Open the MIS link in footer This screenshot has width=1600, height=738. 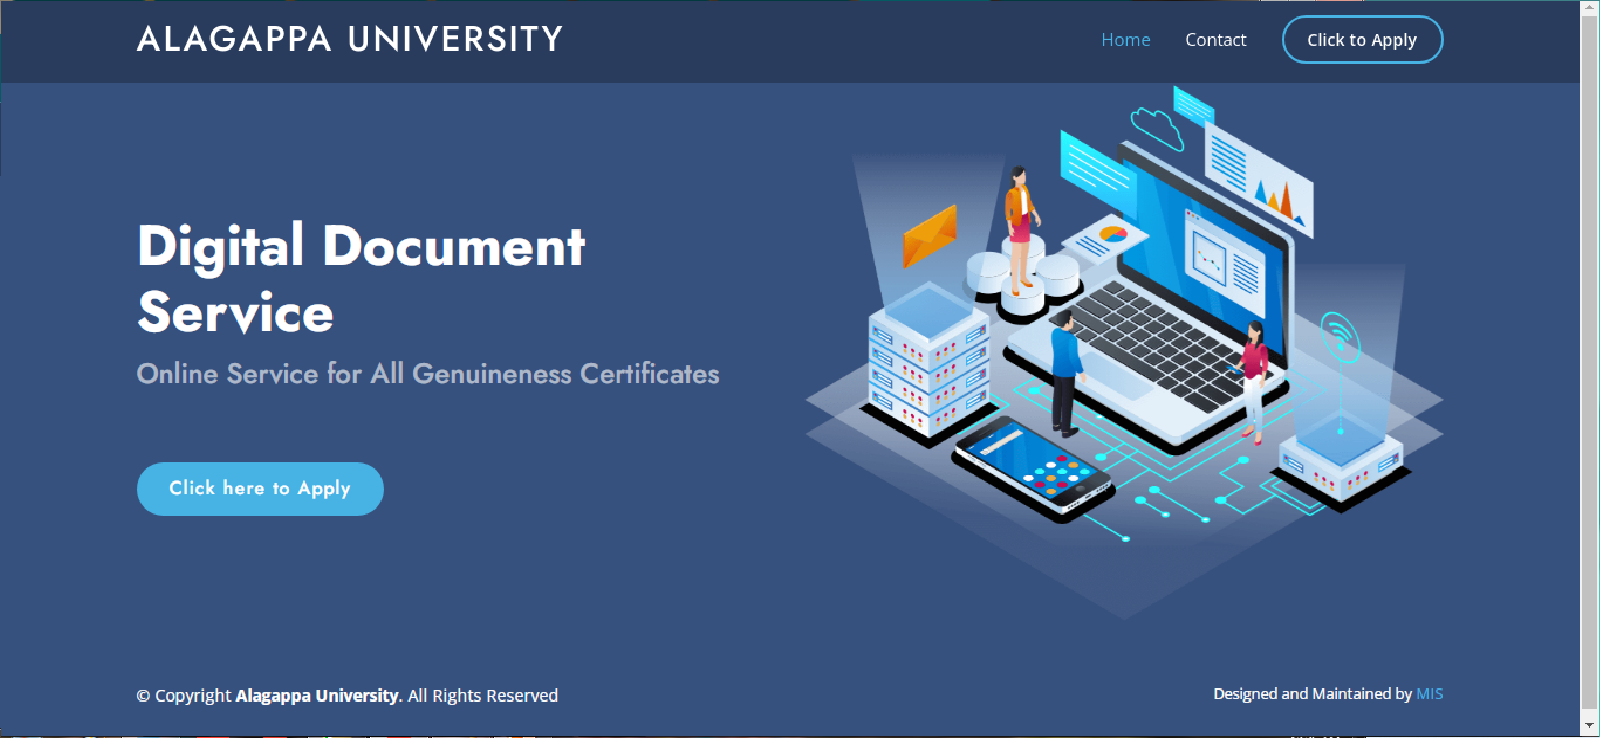tap(1430, 694)
